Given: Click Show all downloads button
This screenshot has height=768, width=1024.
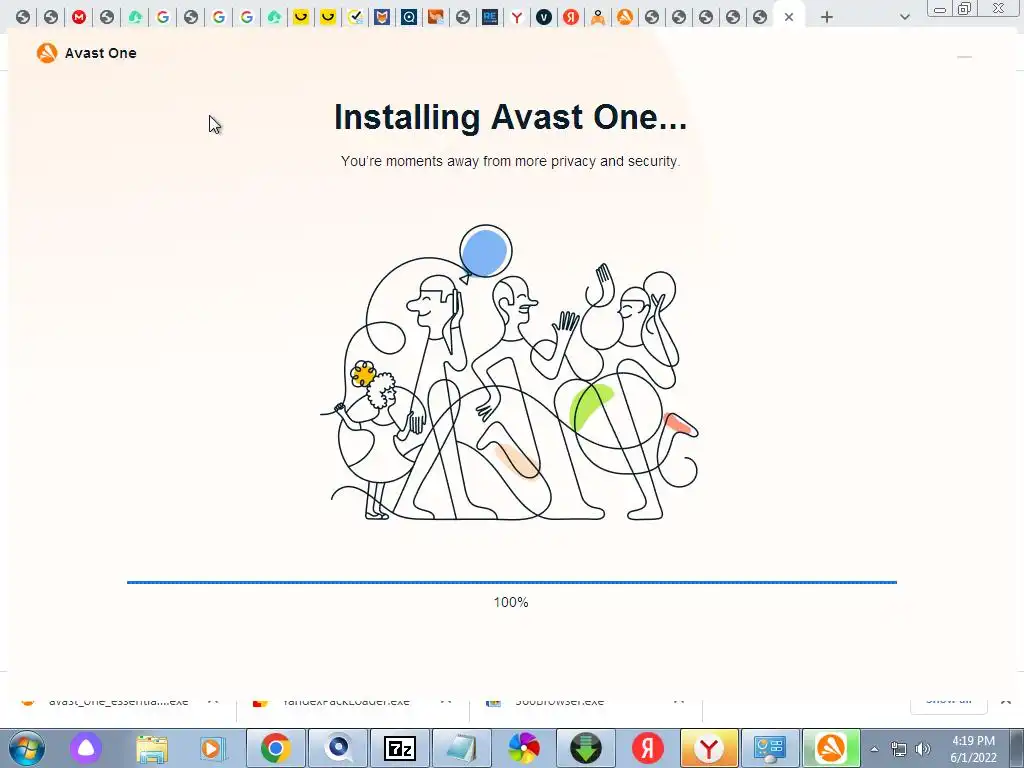Looking at the screenshot, I should click(x=948, y=701).
